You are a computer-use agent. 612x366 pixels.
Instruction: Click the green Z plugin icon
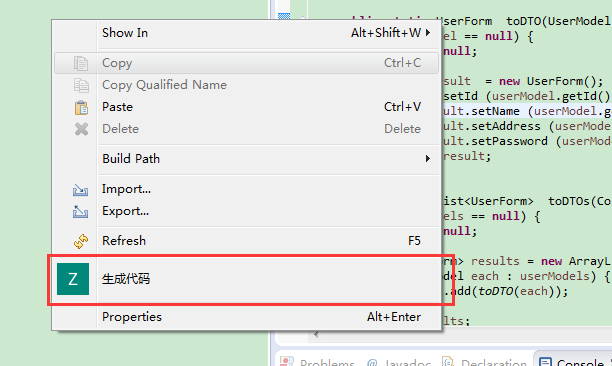(73, 279)
